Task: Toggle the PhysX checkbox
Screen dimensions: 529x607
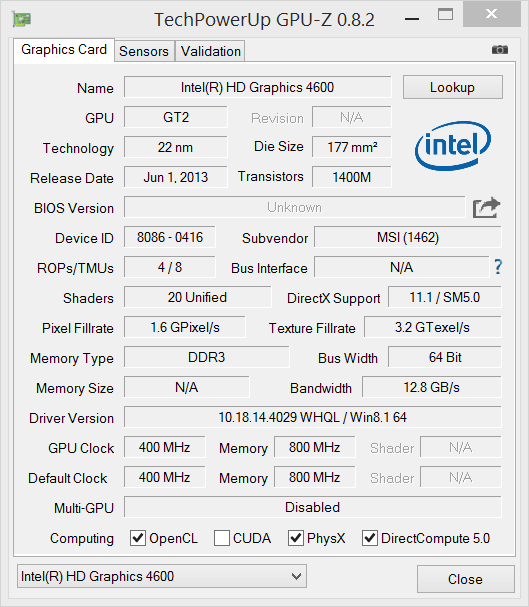Action: click(x=296, y=538)
